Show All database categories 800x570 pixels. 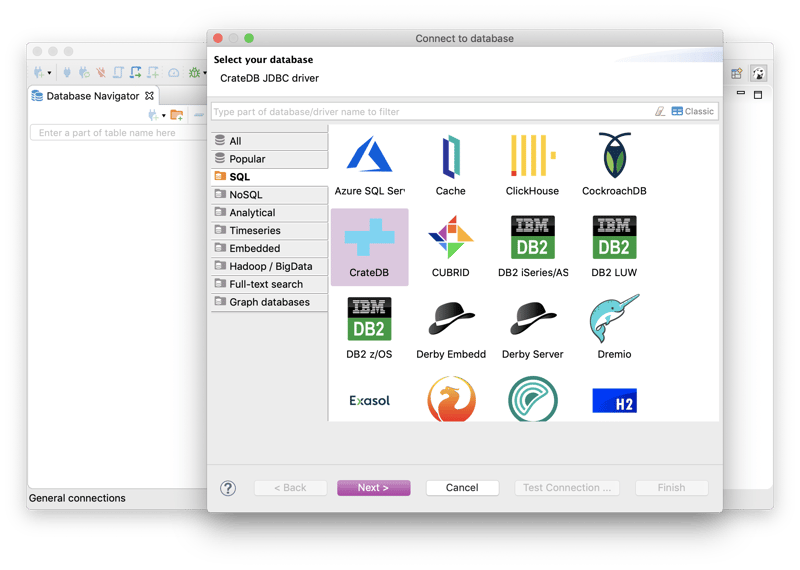[269, 141]
